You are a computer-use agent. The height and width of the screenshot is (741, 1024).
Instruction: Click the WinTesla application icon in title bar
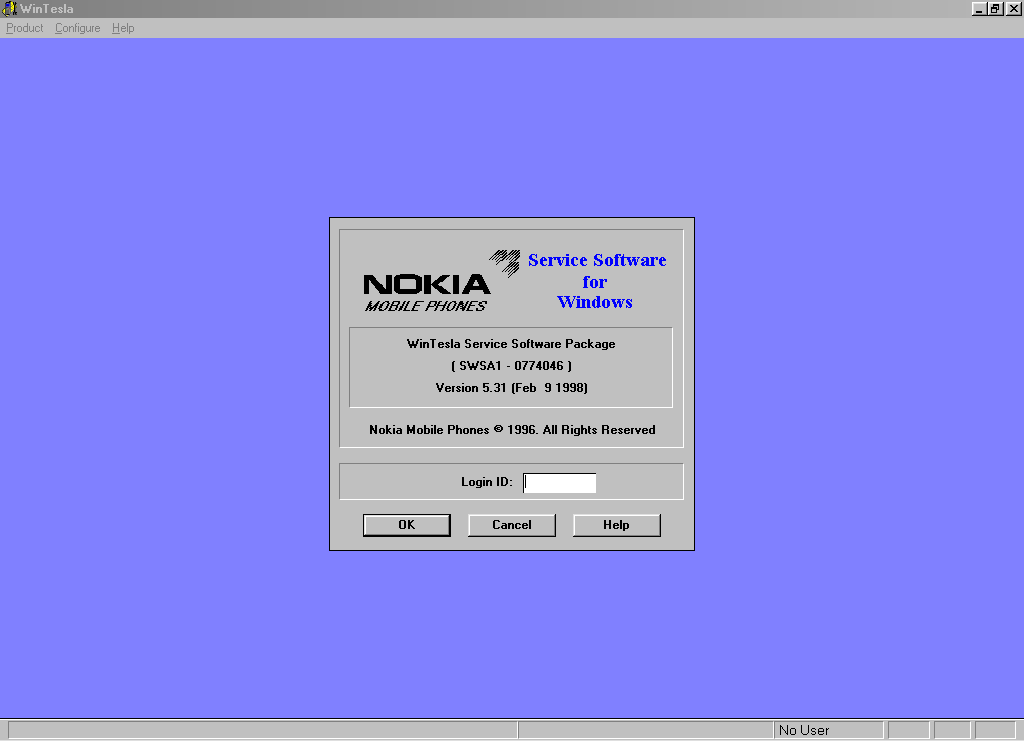10,8
